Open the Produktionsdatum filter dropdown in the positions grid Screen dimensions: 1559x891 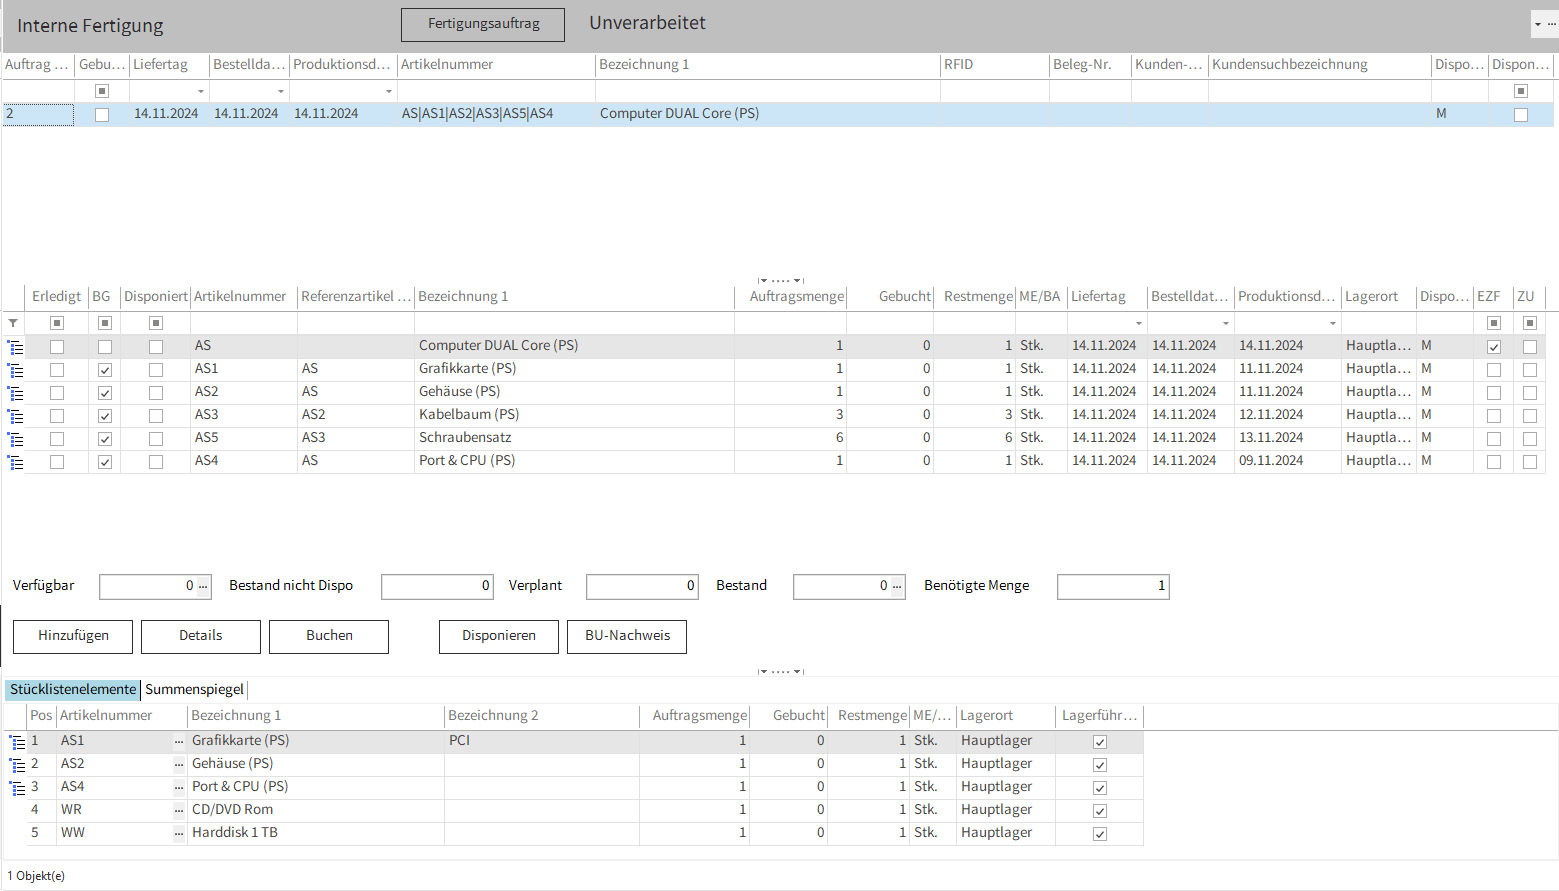tap(1332, 323)
